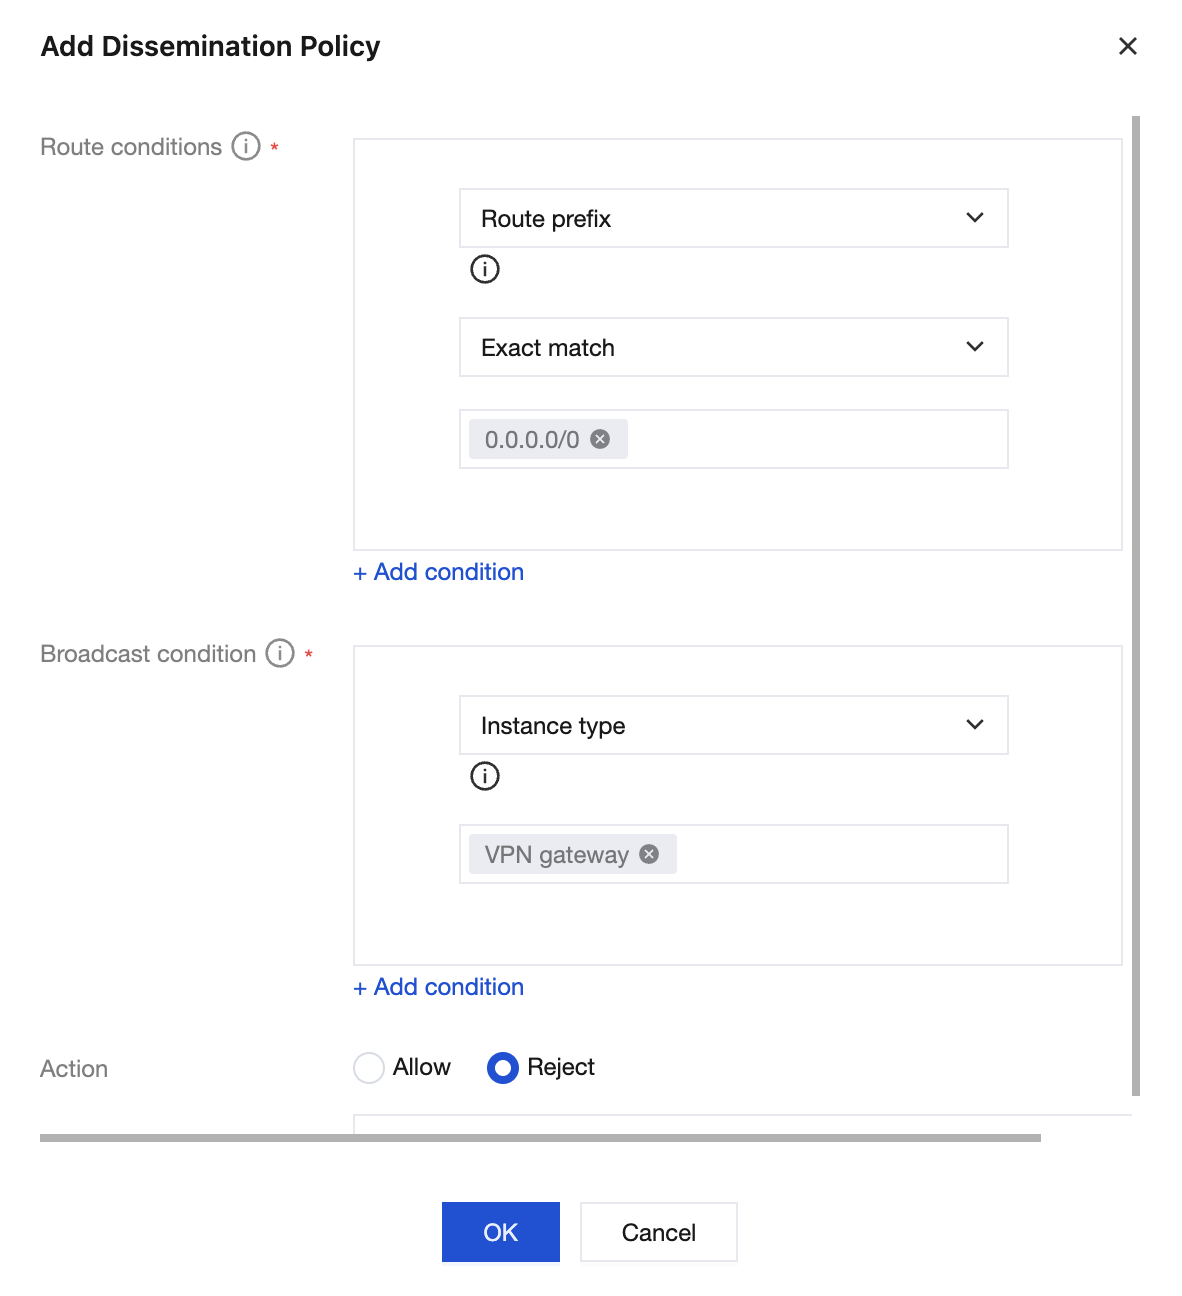Click info icon next to Broadcast condition label
The height and width of the screenshot is (1296, 1182).
pyautogui.click(x=280, y=653)
